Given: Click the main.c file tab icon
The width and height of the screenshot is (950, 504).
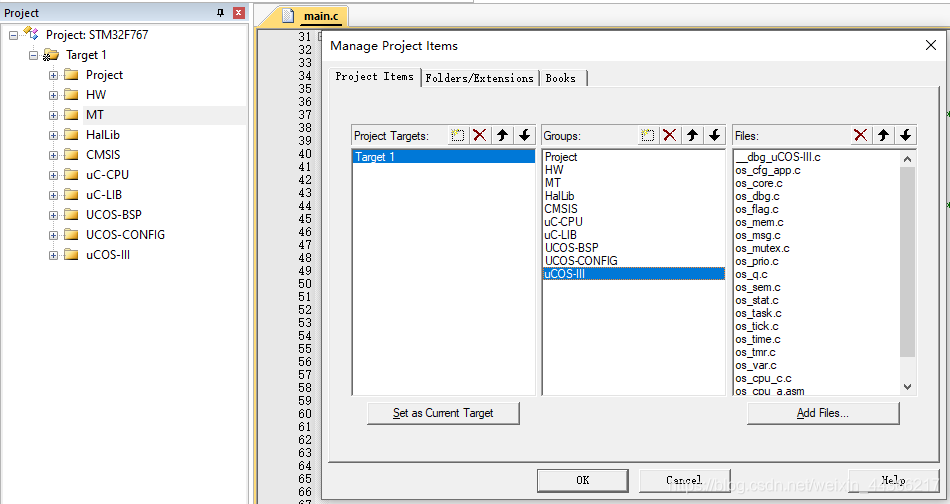Looking at the screenshot, I should pos(288,16).
